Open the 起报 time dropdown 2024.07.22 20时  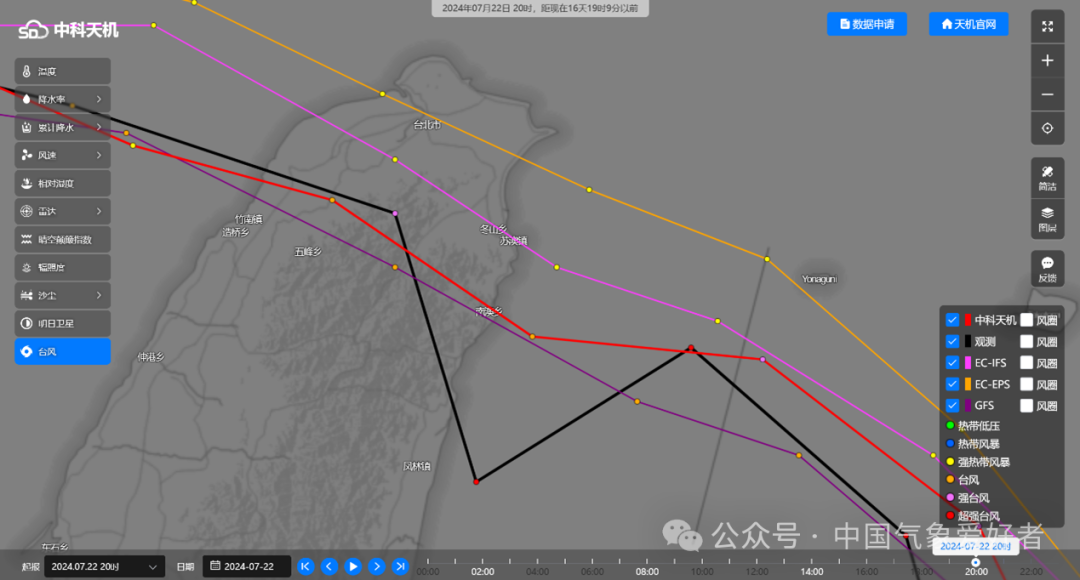coord(104,566)
